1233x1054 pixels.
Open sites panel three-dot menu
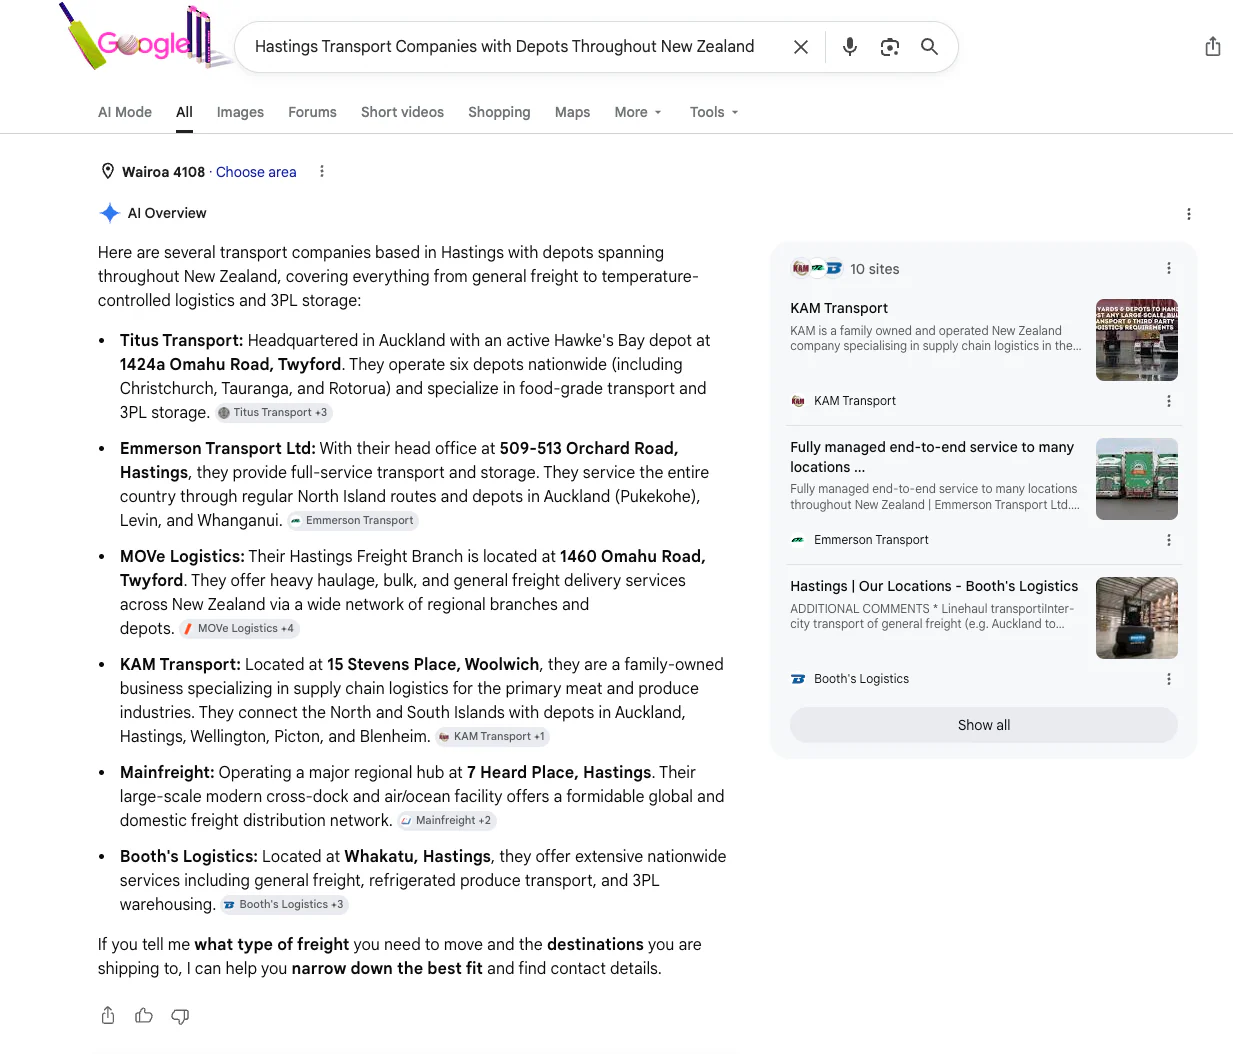coord(1168,268)
